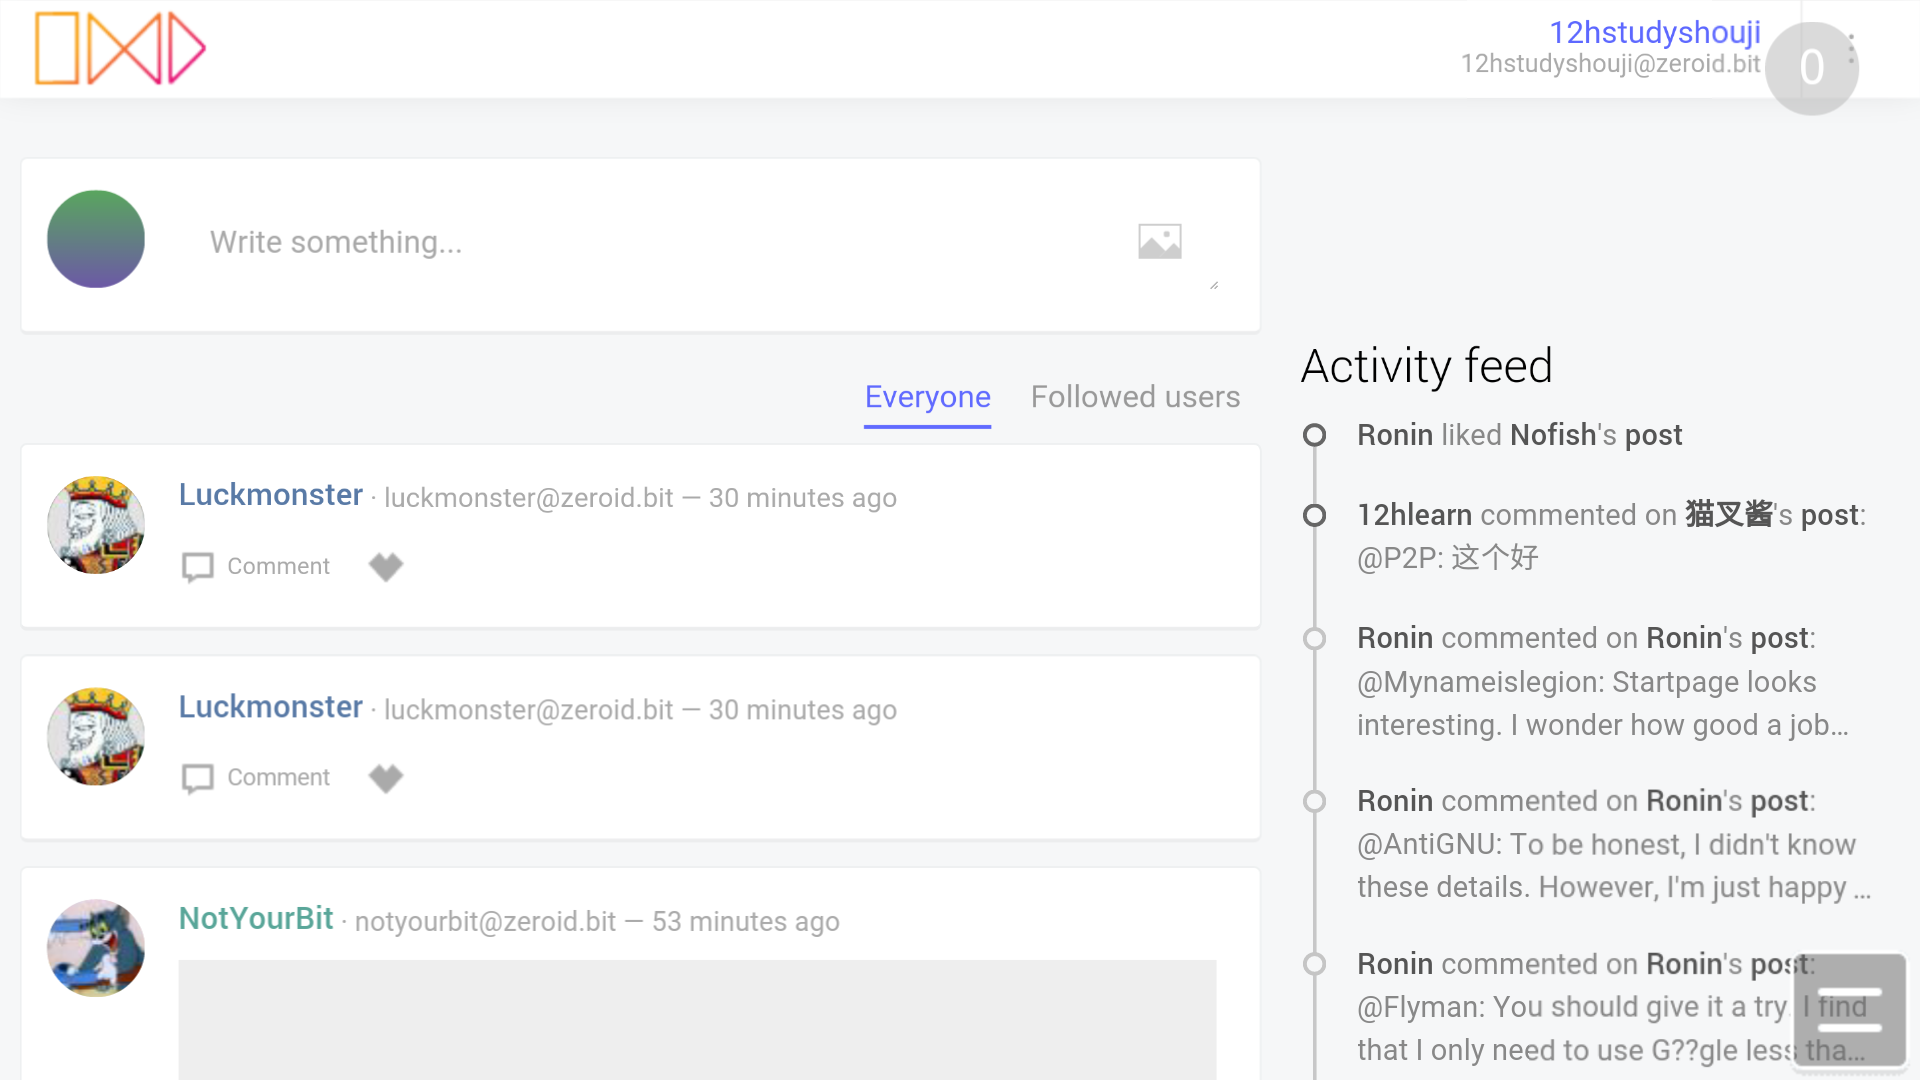Click the ZeroMe logo in header

(x=120, y=48)
